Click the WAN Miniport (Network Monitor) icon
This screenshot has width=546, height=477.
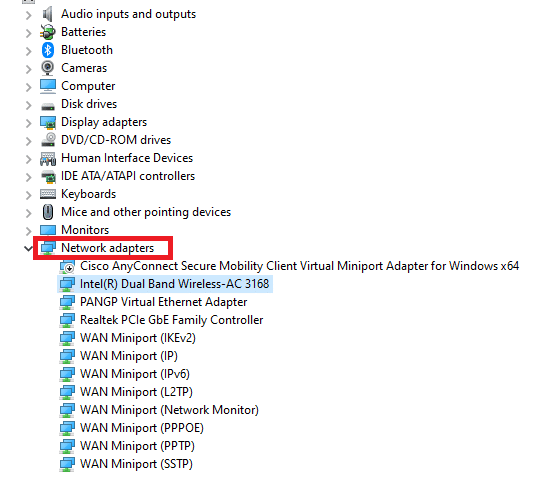pos(67,410)
